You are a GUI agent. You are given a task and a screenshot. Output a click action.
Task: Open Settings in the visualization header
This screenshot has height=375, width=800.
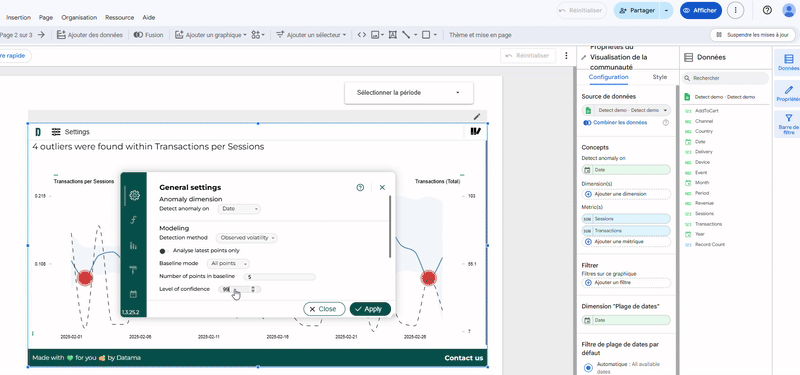point(71,132)
